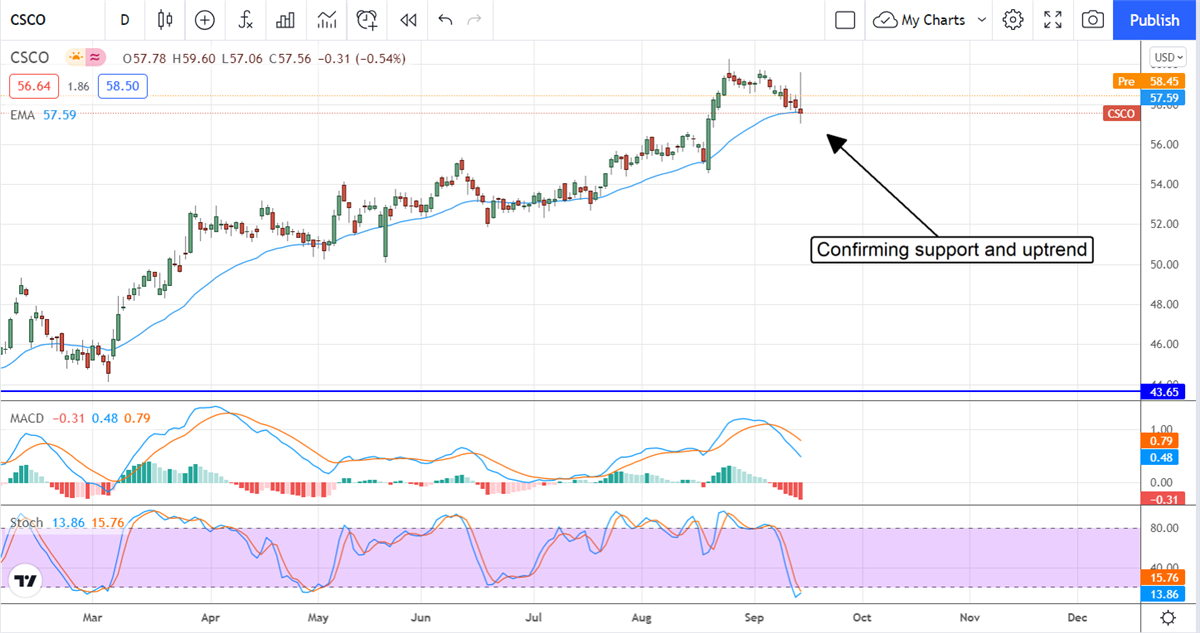Screen dimensions: 1200x633
Task: Click the MACD indicator label
Action: point(27,418)
